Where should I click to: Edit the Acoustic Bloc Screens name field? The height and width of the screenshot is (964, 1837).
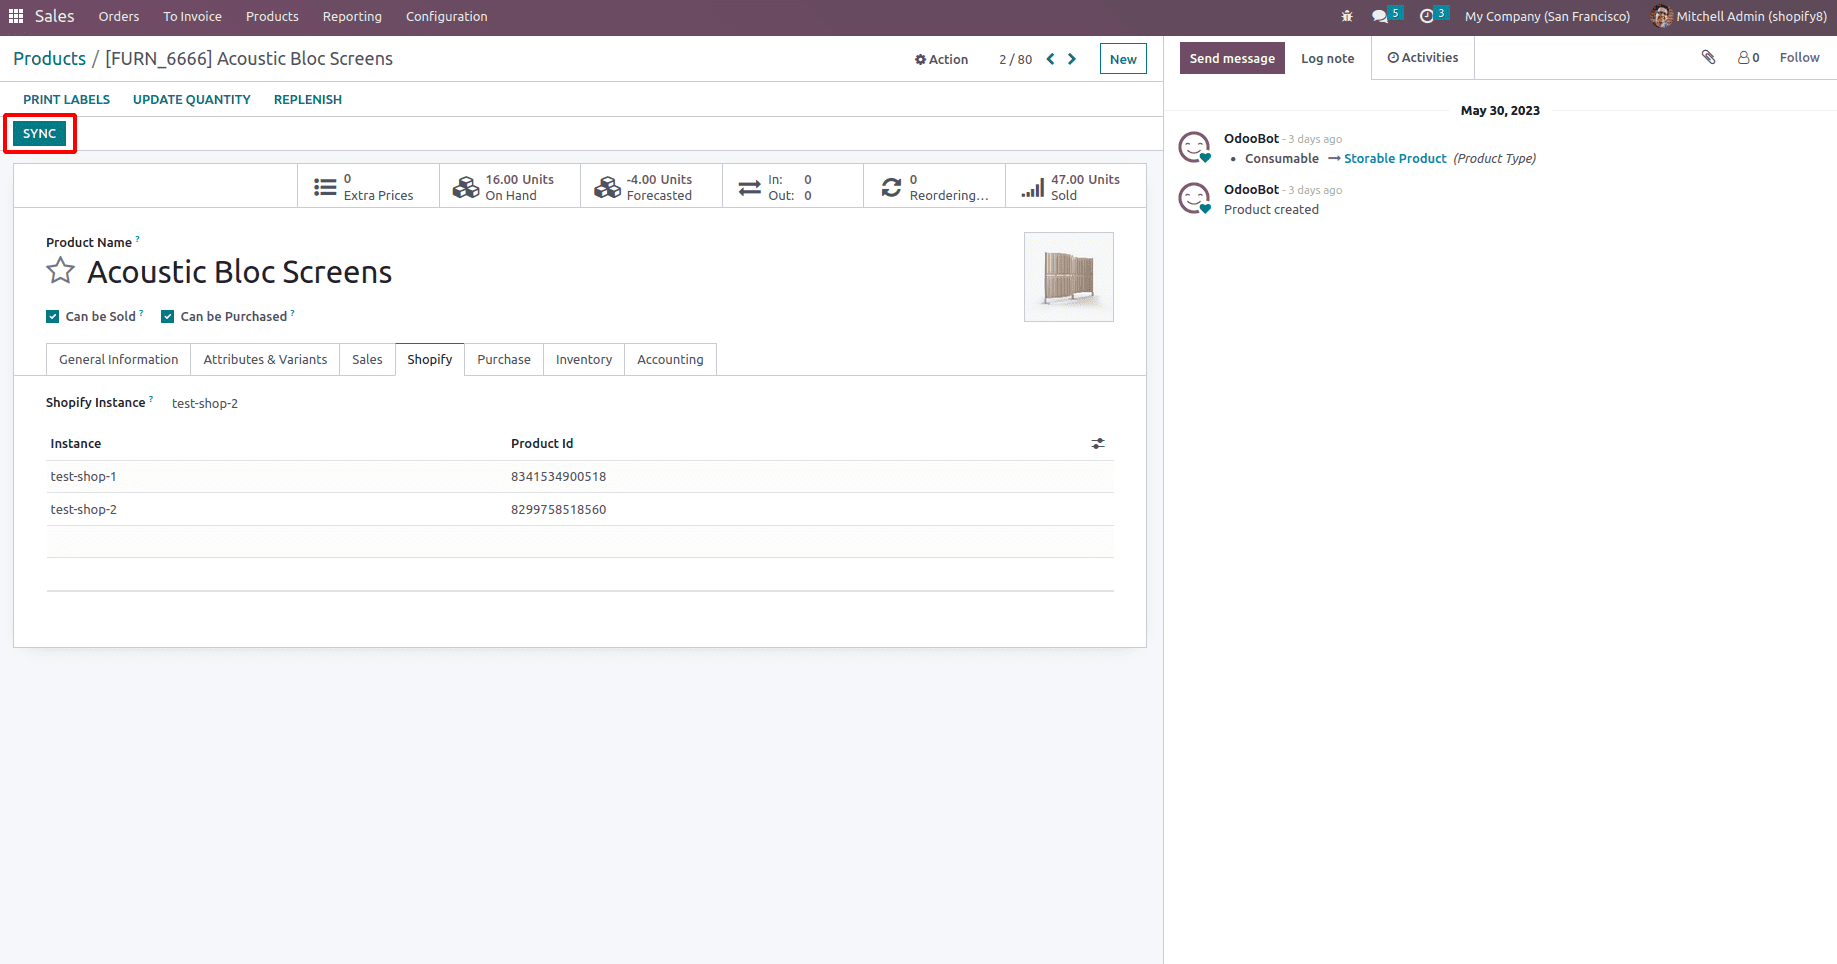point(240,272)
